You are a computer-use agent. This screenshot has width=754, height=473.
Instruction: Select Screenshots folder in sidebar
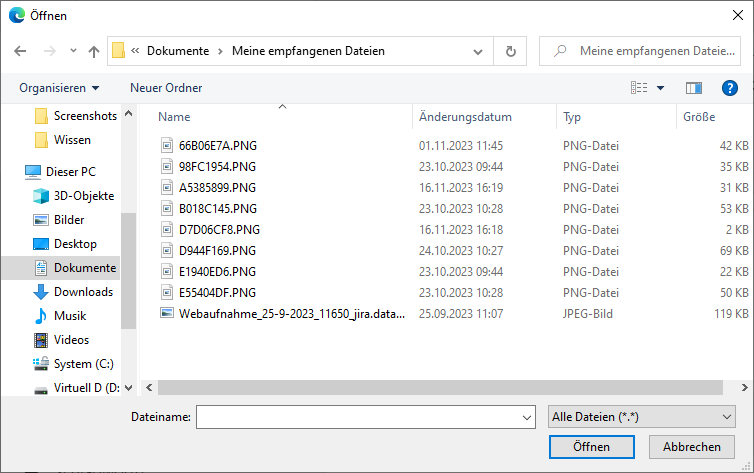[x=76, y=116]
